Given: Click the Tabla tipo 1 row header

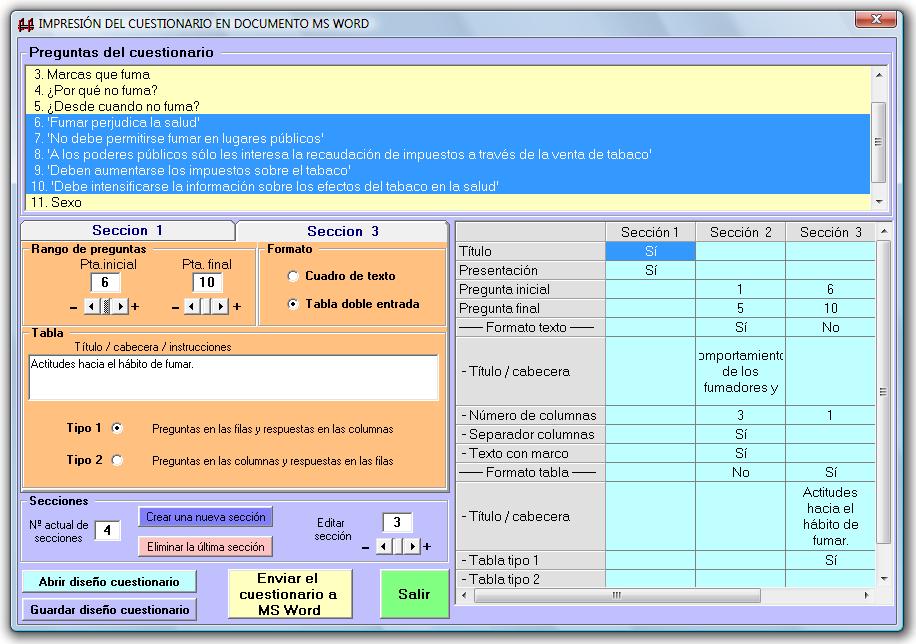Looking at the screenshot, I should pos(530,560).
